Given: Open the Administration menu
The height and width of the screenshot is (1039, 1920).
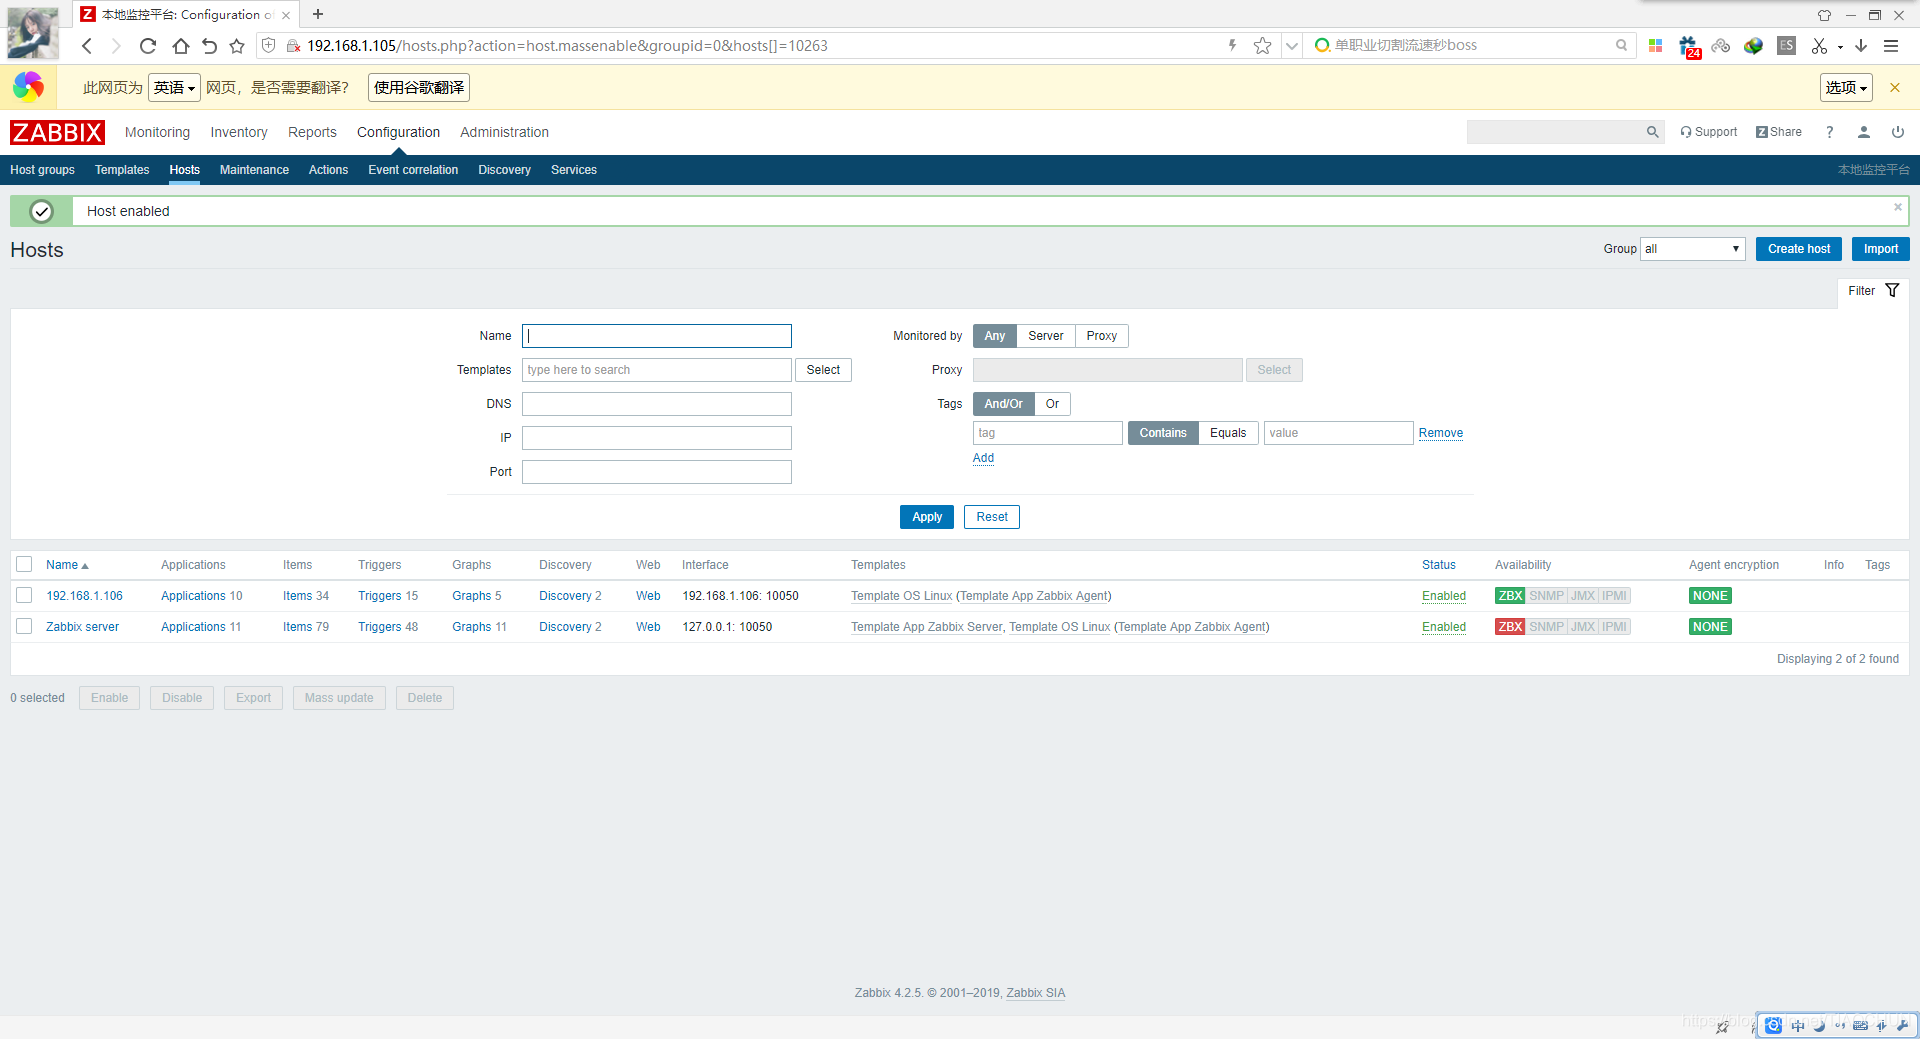Looking at the screenshot, I should pos(504,132).
